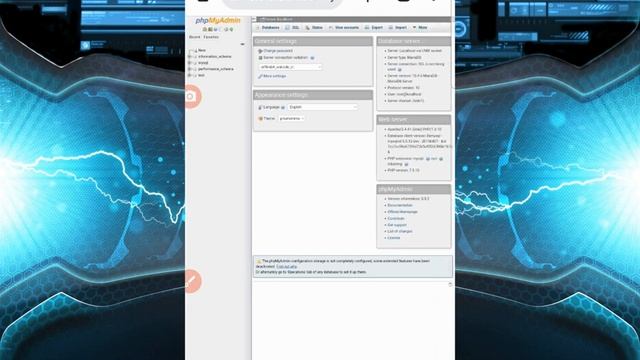This screenshot has width=640, height=360.
Task: Click the collapse-all icon above database tree
Action: (242, 44)
